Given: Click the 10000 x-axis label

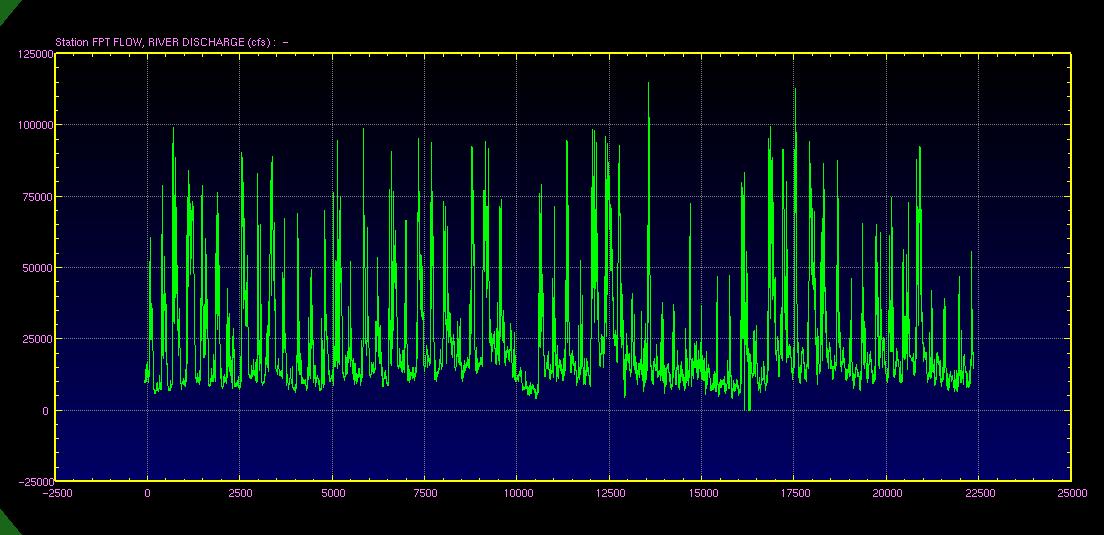Looking at the screenshot, I should [x=517, y=493].
